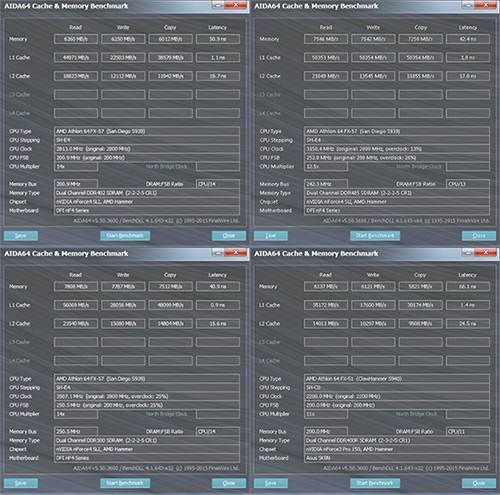Start Benchmark in the Athlon FX-51 window
Screen dimensions: 500x495
click(x=375, y=483)
